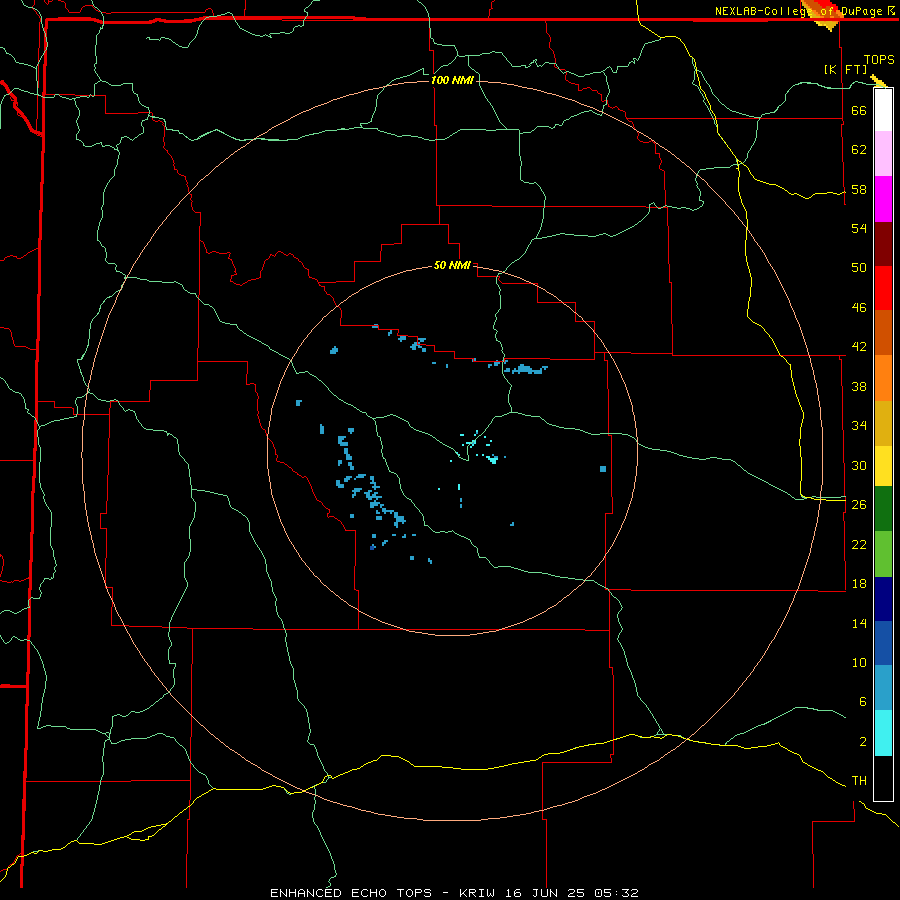Click the white 66 kft legend swatch
This screenshot has height=900, width=900.
point(883,110)
